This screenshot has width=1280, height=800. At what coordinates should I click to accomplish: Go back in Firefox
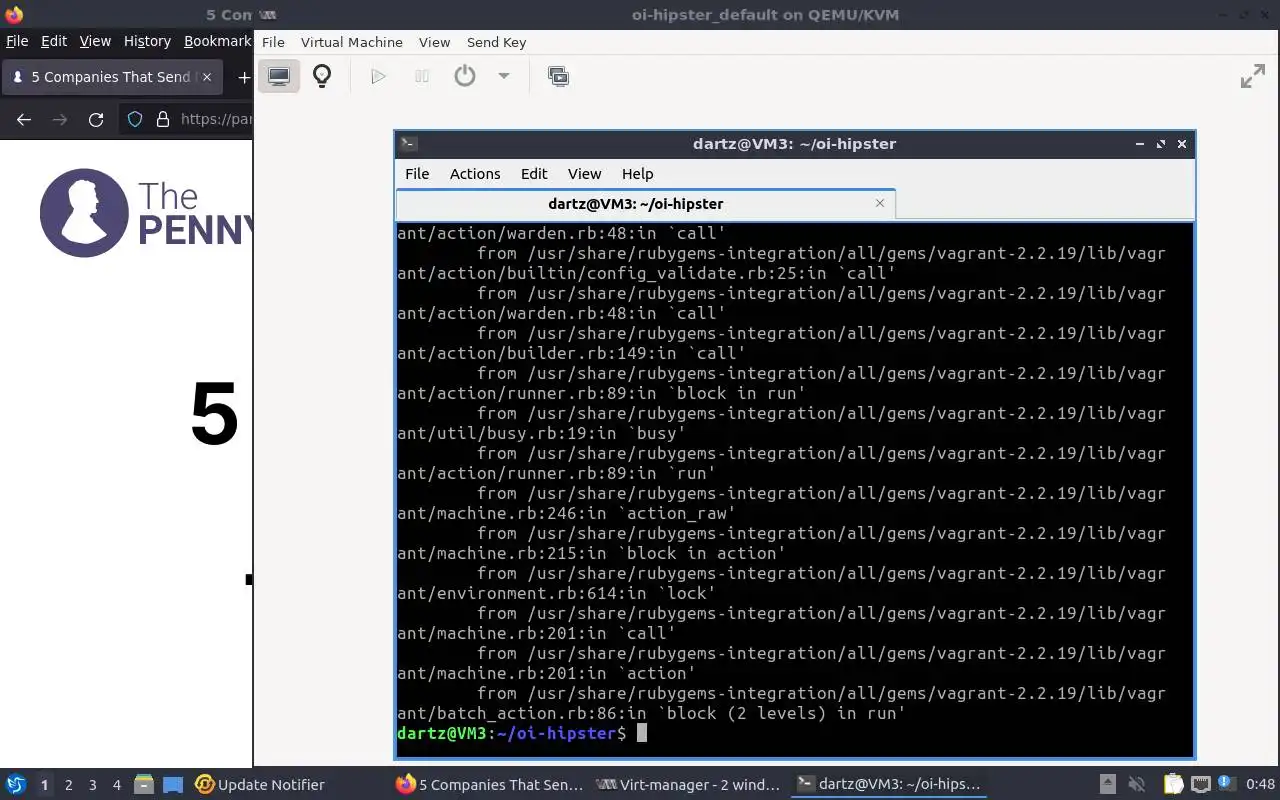(24, 119)
